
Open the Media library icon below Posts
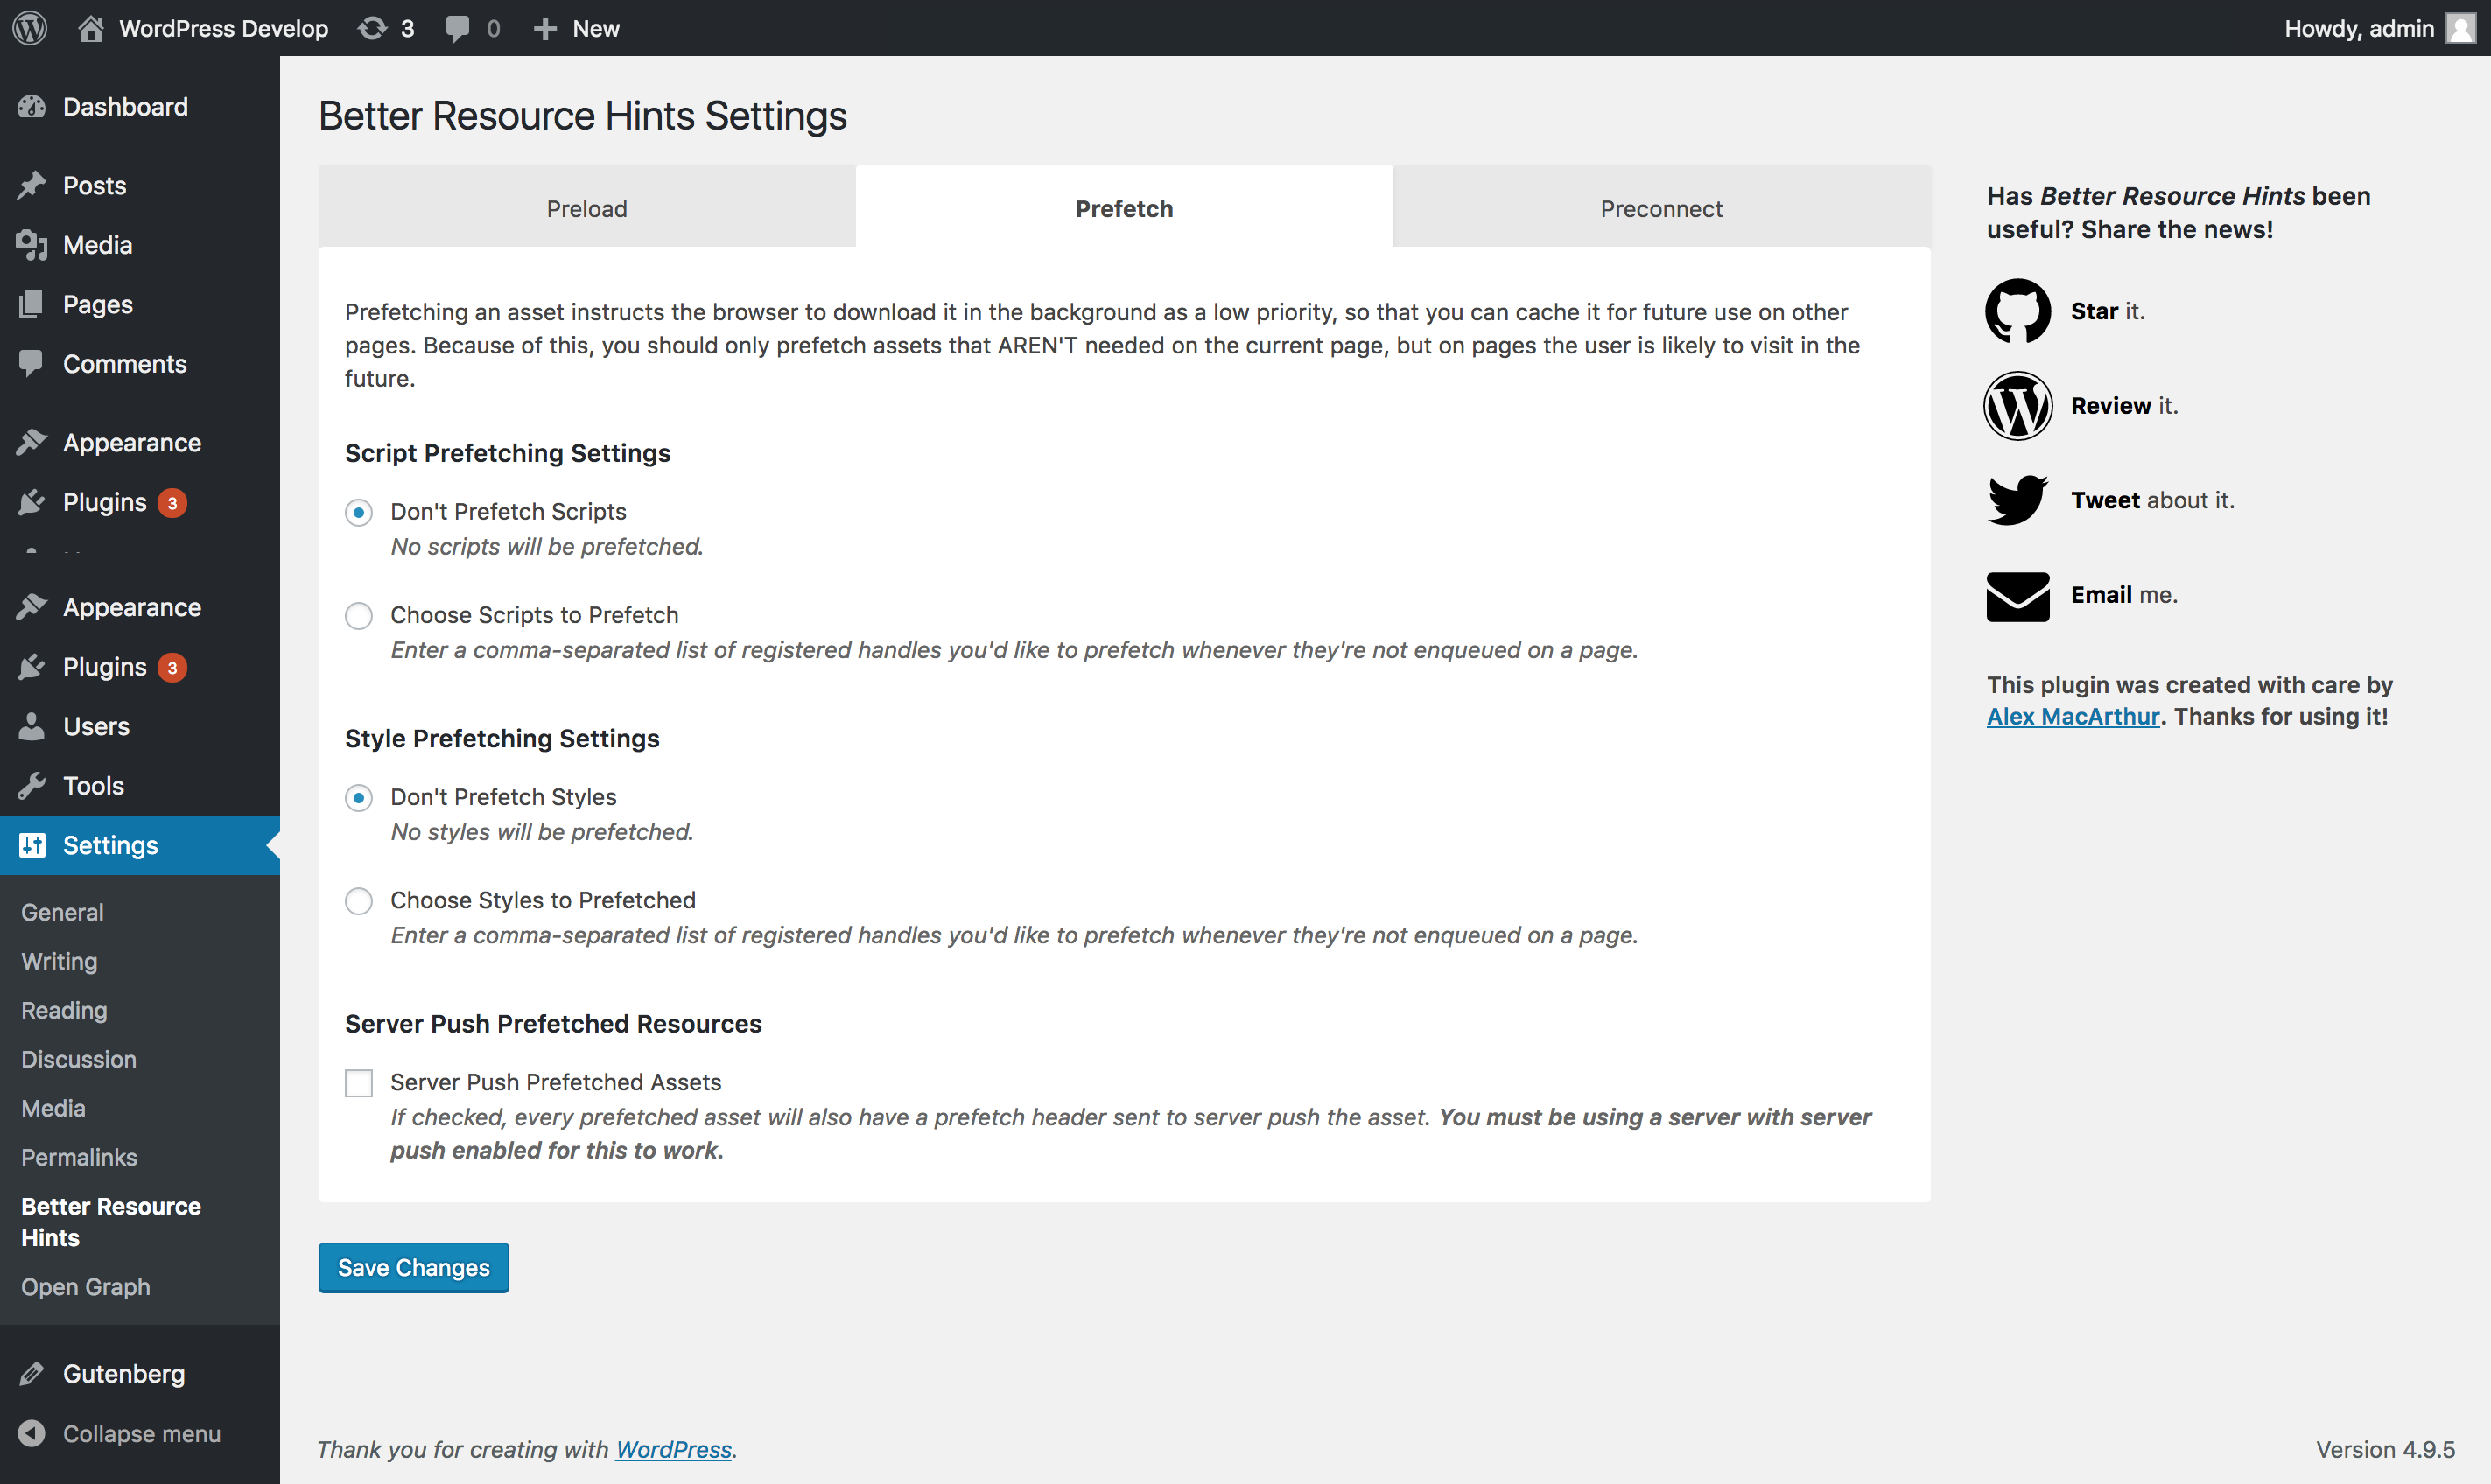click(32, 245)
